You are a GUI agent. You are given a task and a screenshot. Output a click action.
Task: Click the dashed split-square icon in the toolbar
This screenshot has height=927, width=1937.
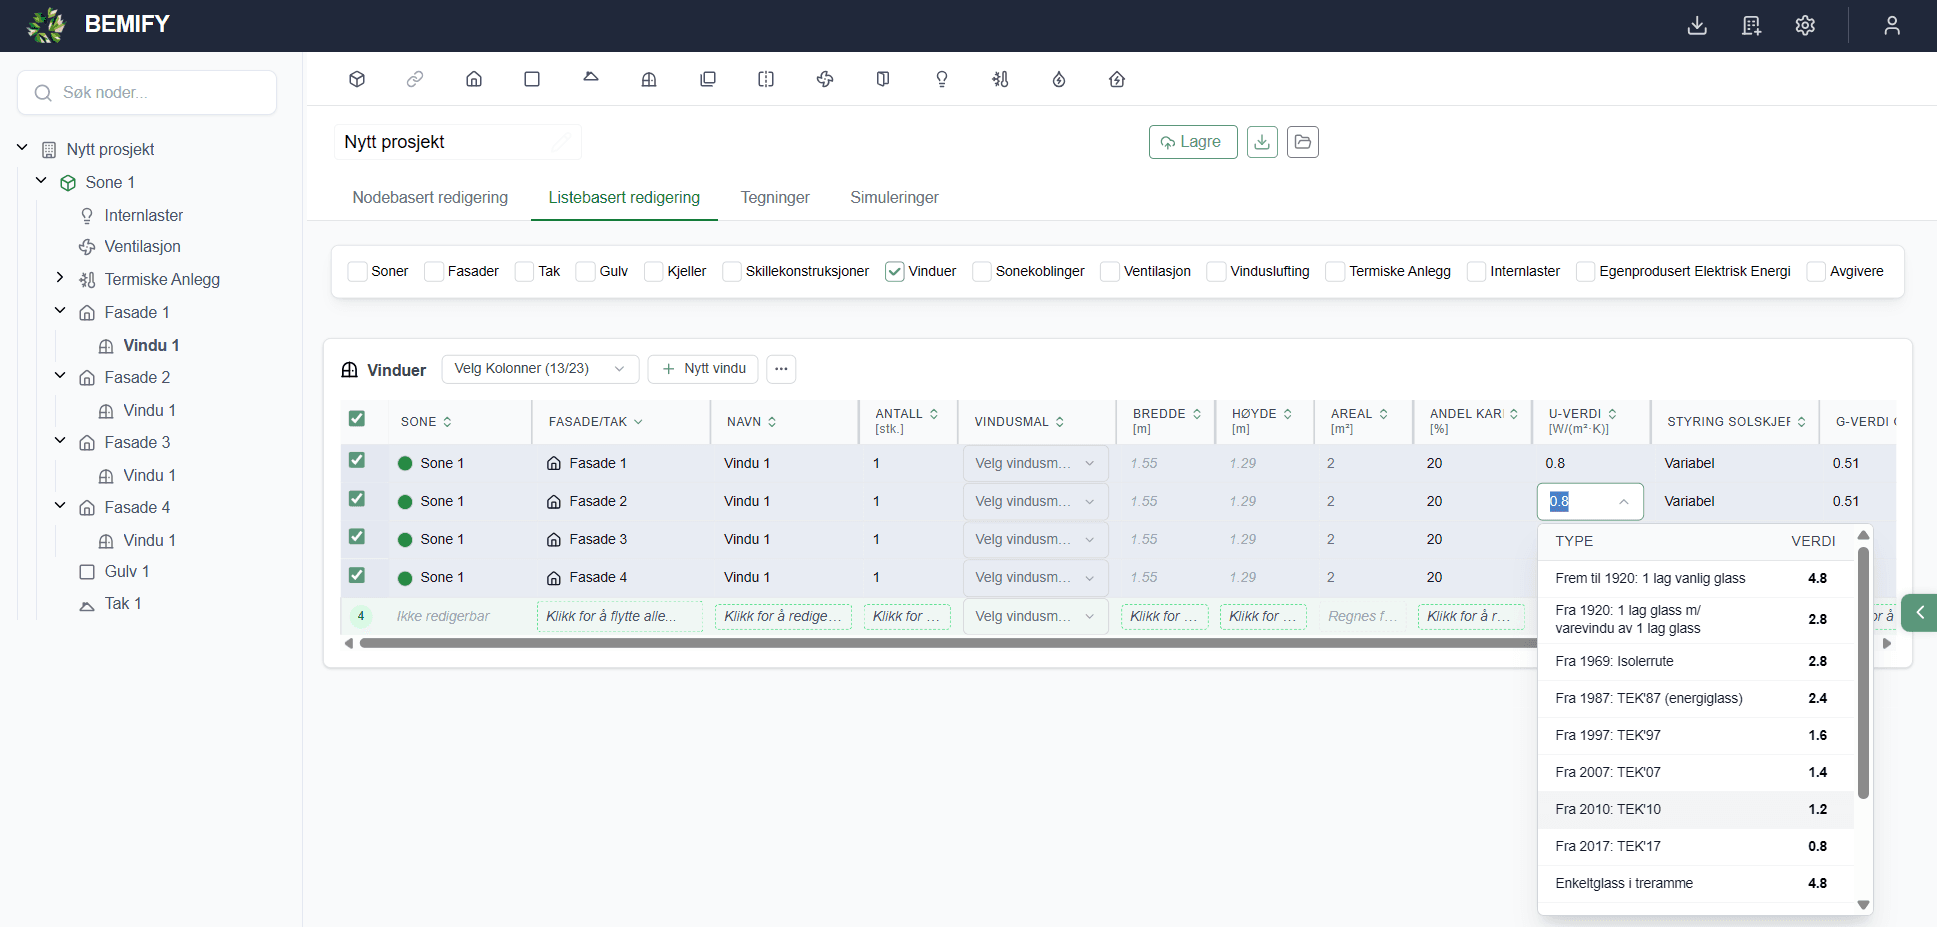[x=766, y=79]
